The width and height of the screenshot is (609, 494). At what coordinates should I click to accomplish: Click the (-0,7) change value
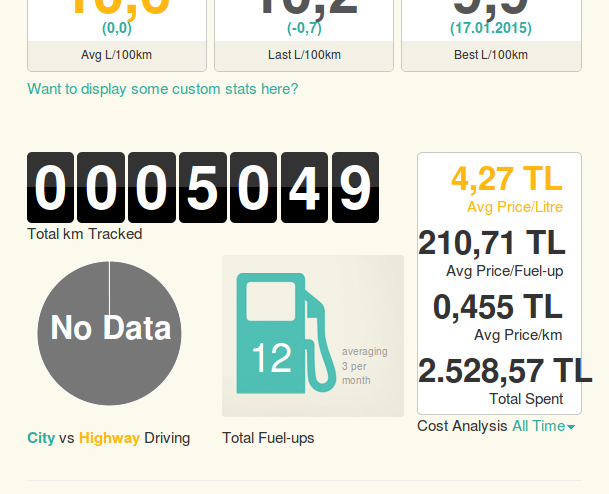point(304,28)
